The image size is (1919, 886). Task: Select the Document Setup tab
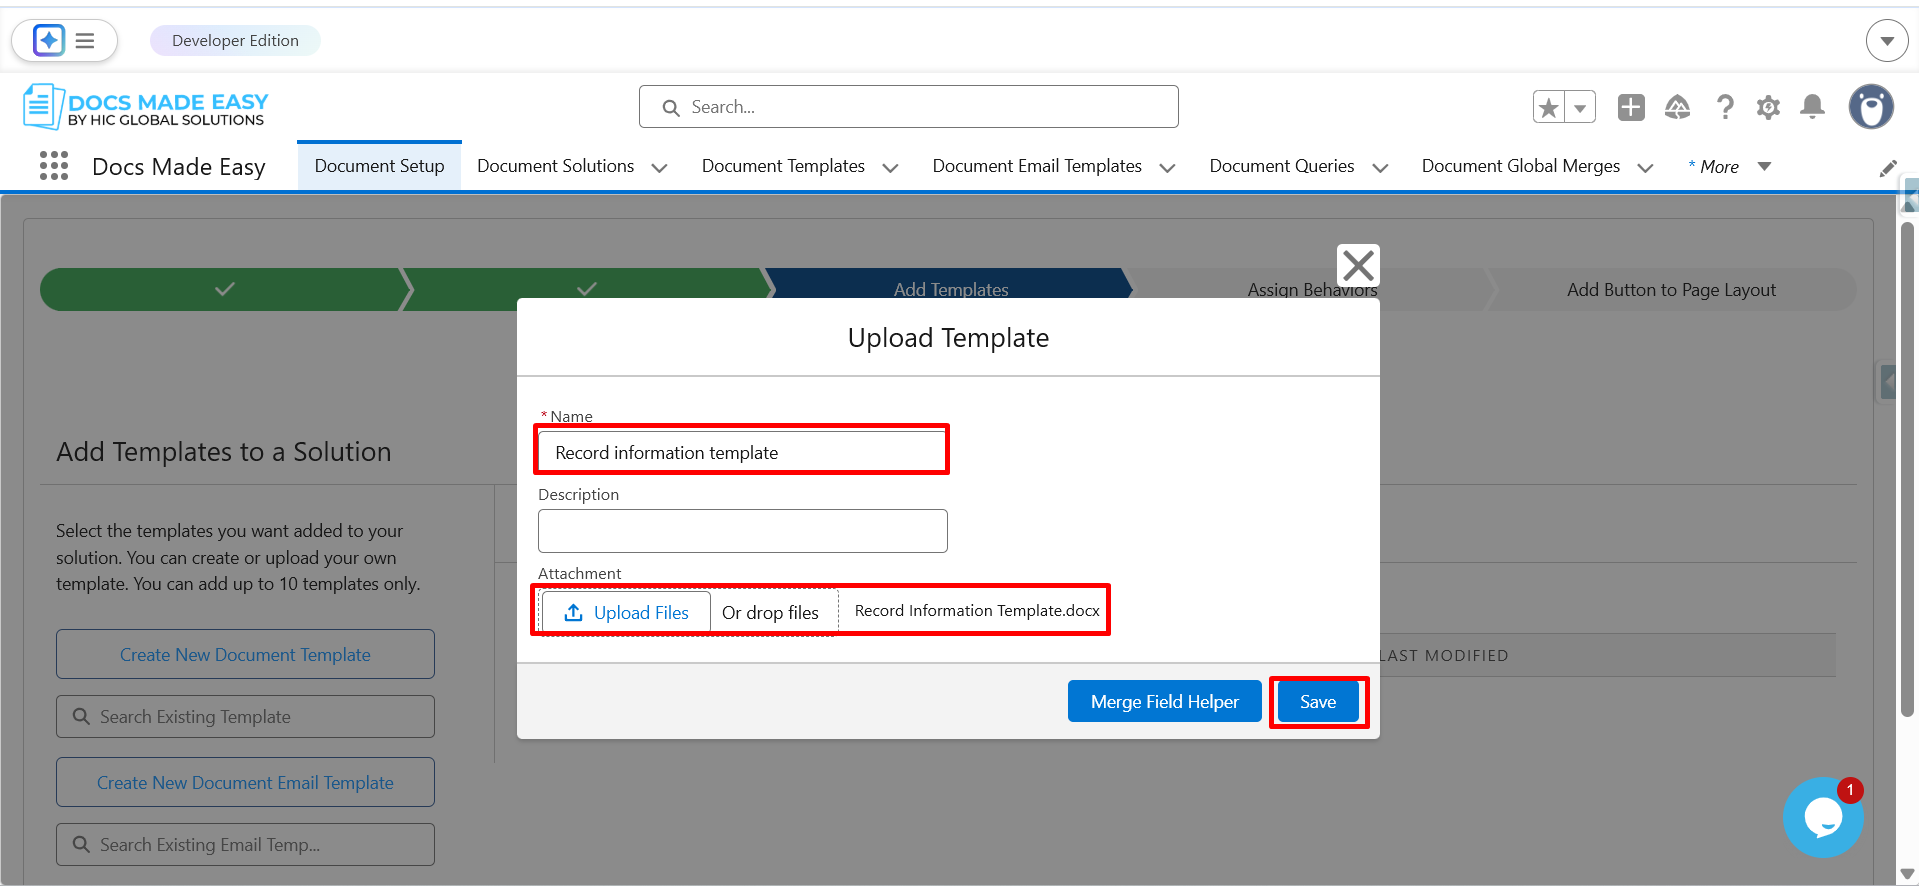coord(379,166)
